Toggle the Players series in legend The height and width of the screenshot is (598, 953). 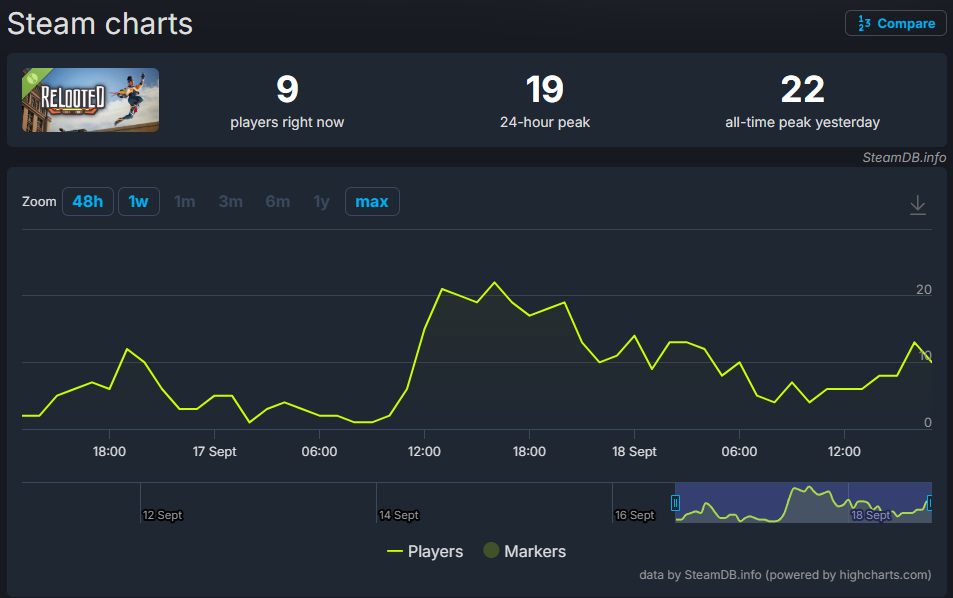[x=425, y=551]
